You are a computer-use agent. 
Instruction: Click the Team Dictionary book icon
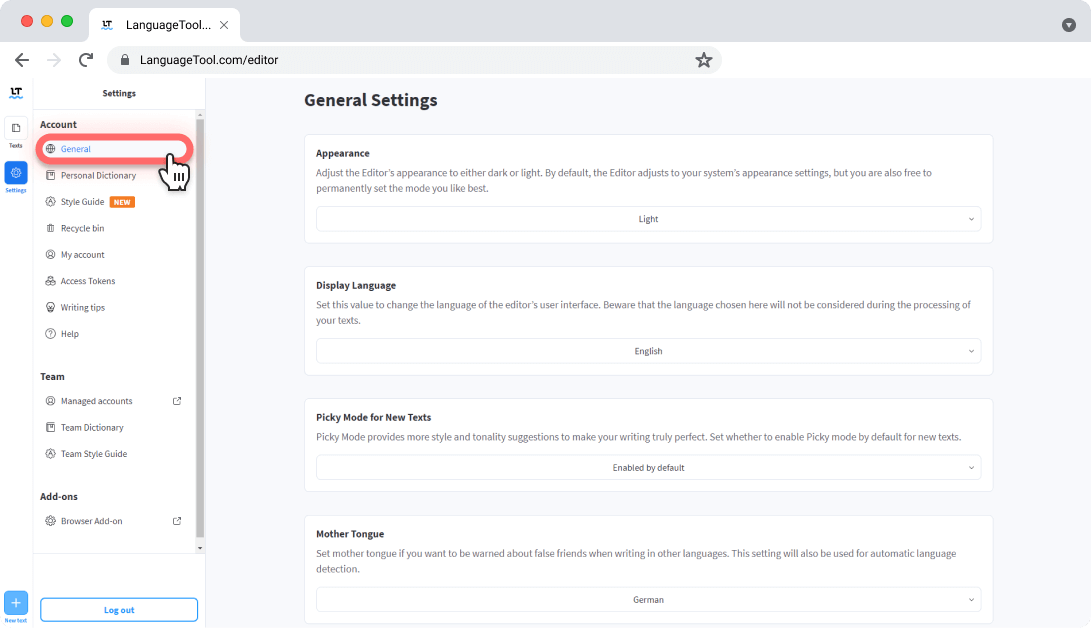pyautogui.click(x=50, y=428)
